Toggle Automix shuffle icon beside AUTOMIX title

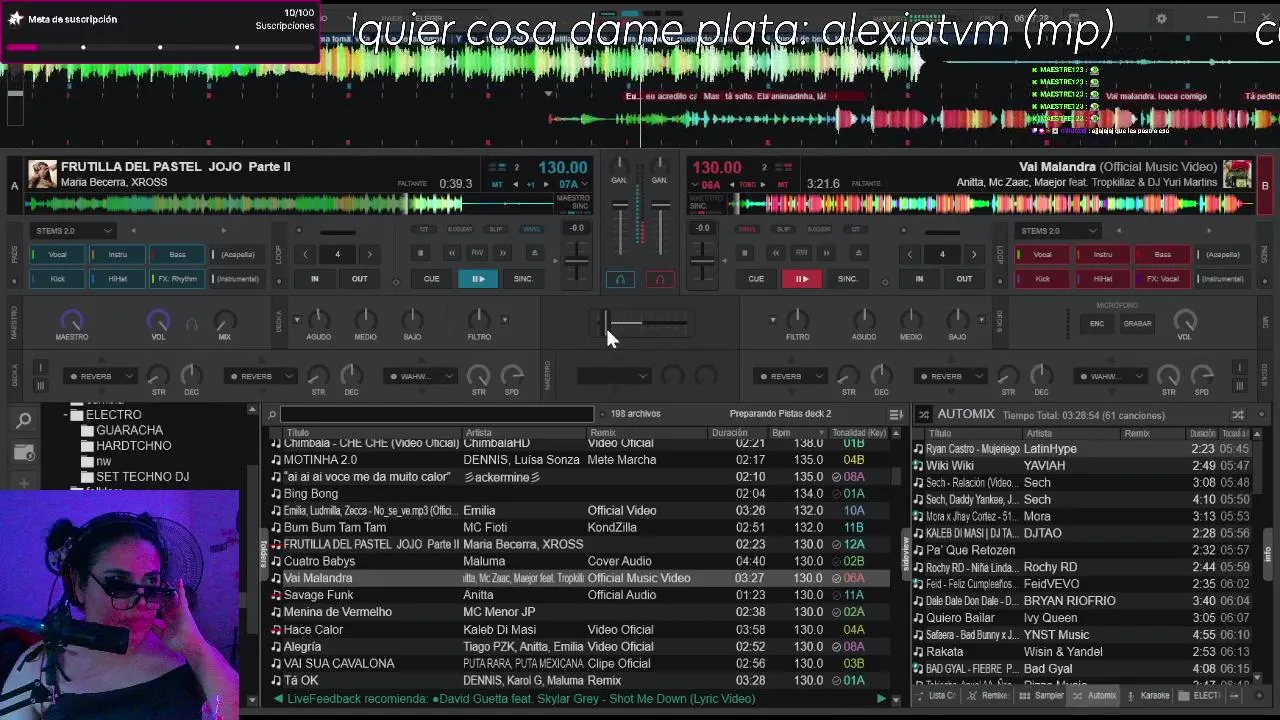click(922, 414)
